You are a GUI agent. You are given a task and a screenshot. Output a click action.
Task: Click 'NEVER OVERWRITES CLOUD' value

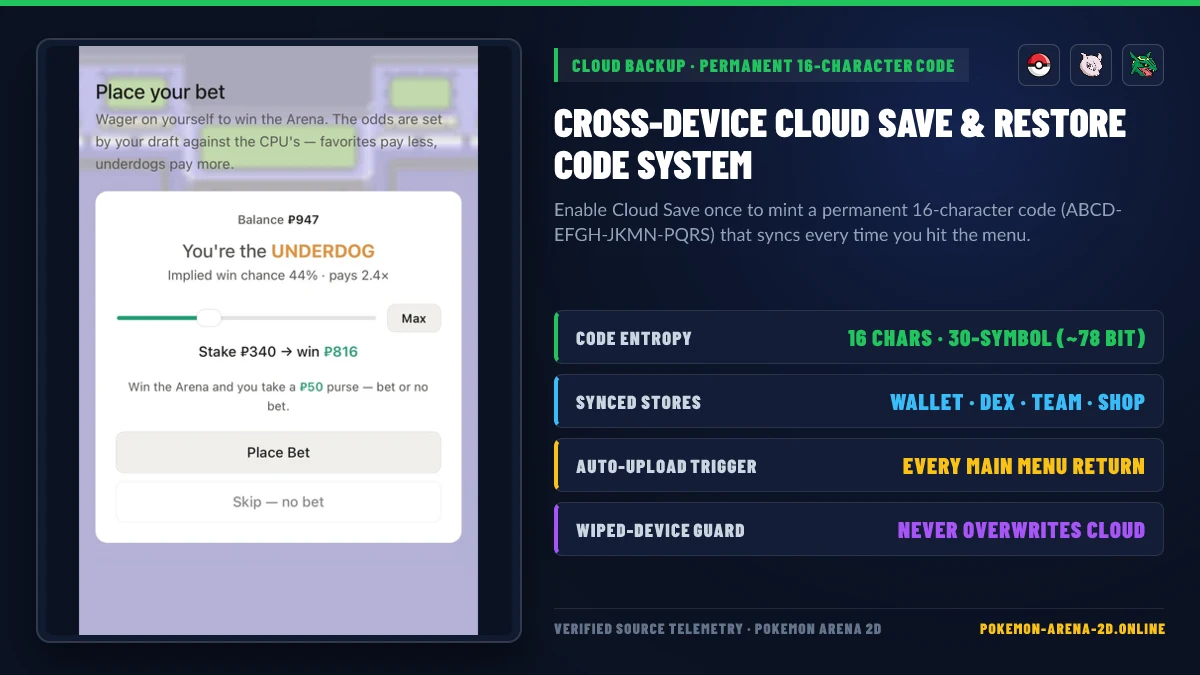1021,530
